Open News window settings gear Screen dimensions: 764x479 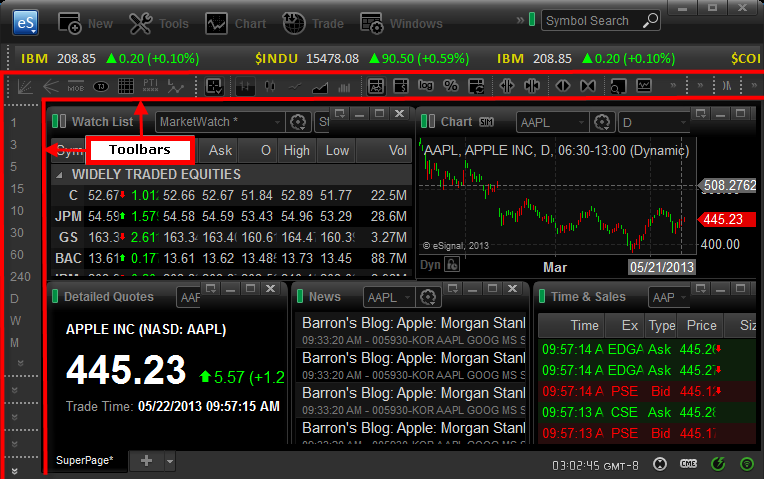(x=428, y=297)
